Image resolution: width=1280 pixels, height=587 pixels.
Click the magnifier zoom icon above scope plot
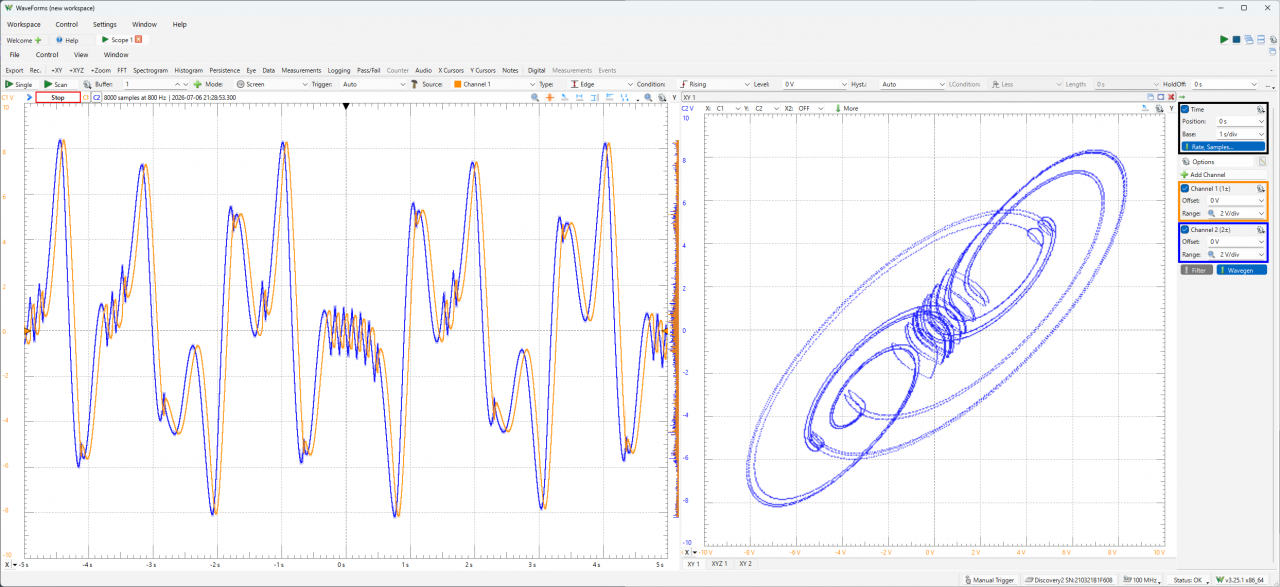pyautogui.click(x=535, y=98)
